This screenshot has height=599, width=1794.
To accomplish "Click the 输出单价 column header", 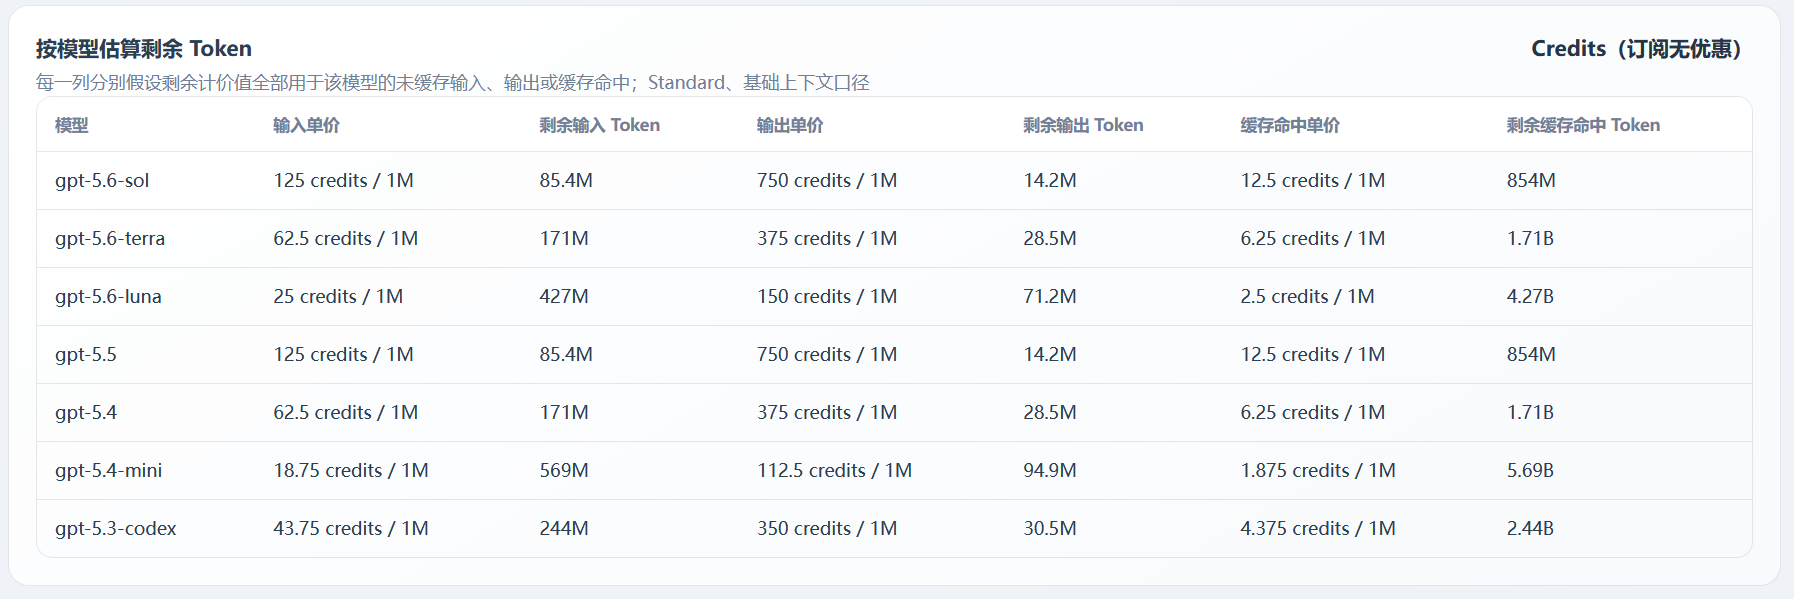I will 790,125.
